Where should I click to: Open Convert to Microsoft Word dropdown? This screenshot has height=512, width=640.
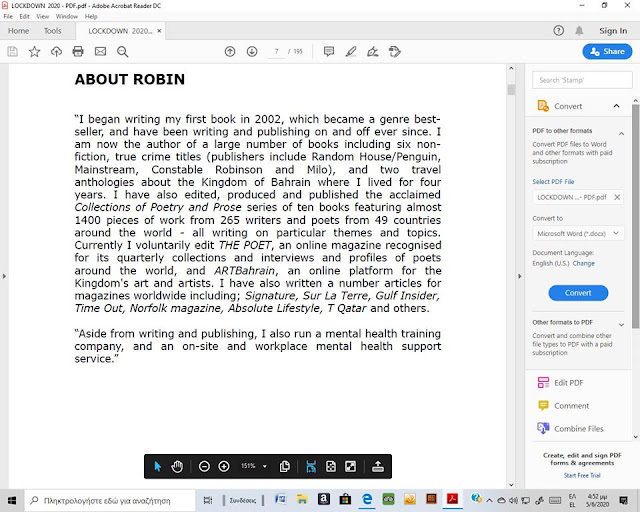tap(578, 234)
